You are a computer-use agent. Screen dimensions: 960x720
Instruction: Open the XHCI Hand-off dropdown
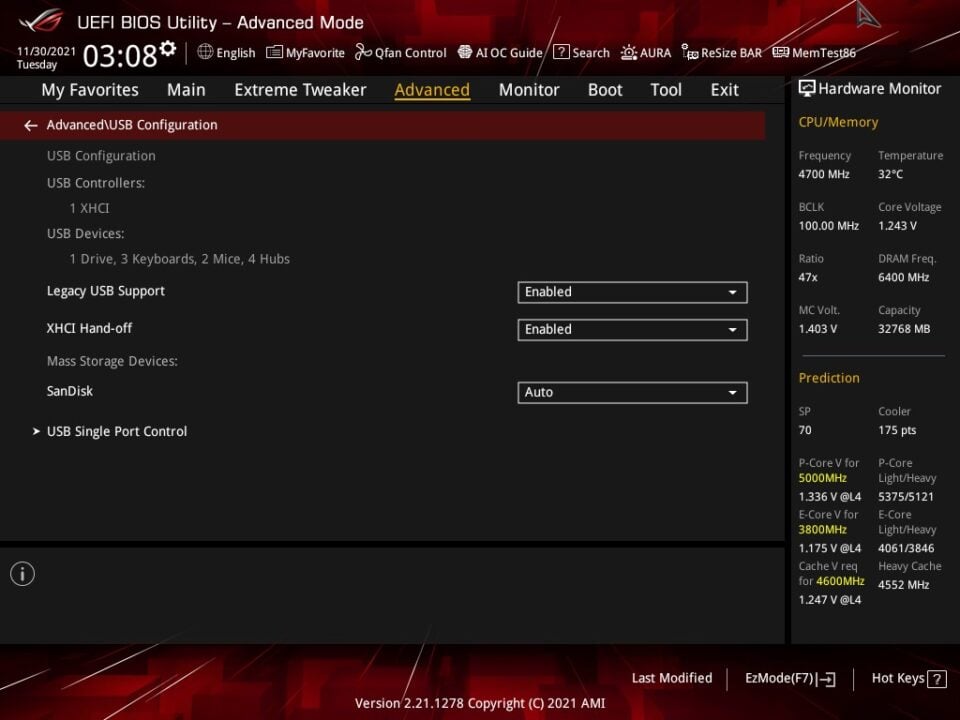[x=632, y=329]
